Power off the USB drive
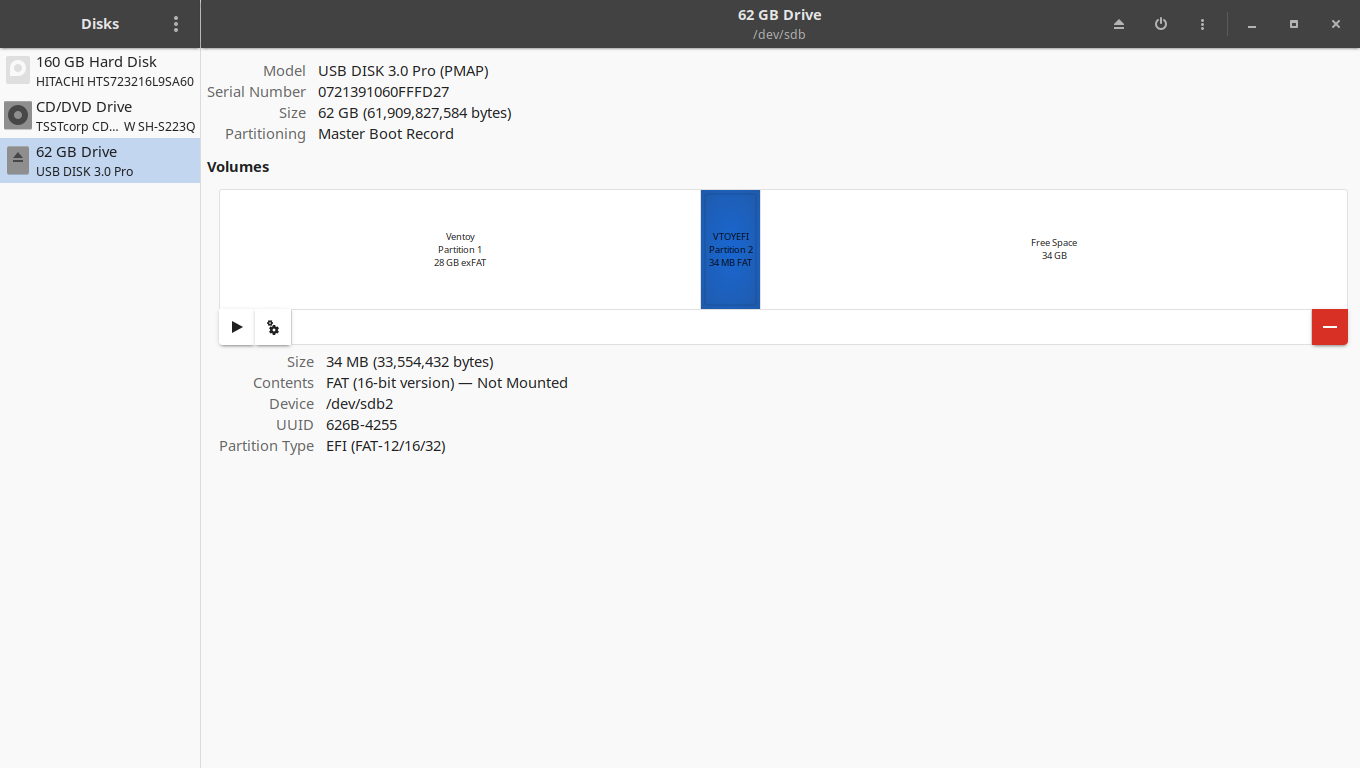Screen dimensions: 1360x768 (1161, 24)
